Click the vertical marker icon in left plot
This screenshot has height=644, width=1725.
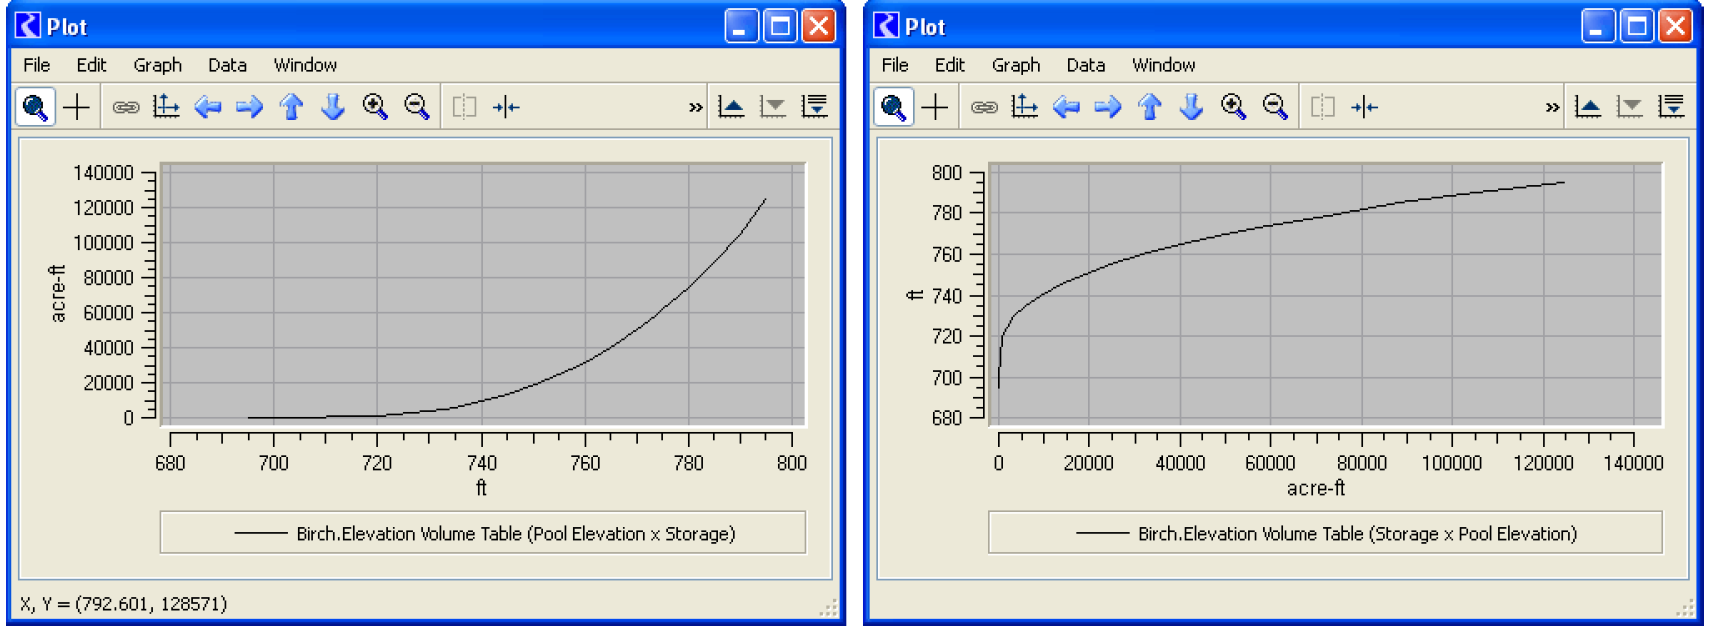pyautogui.click(x=506, y=107)
